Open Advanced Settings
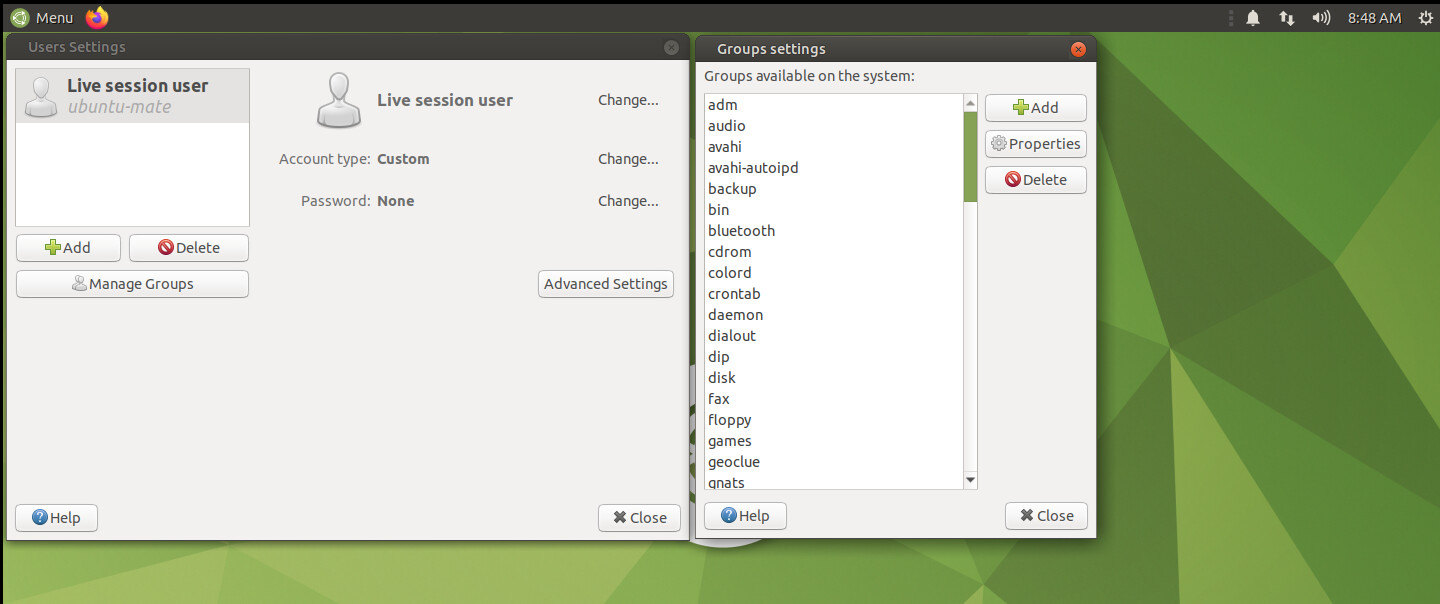 (x=606, y=284)
